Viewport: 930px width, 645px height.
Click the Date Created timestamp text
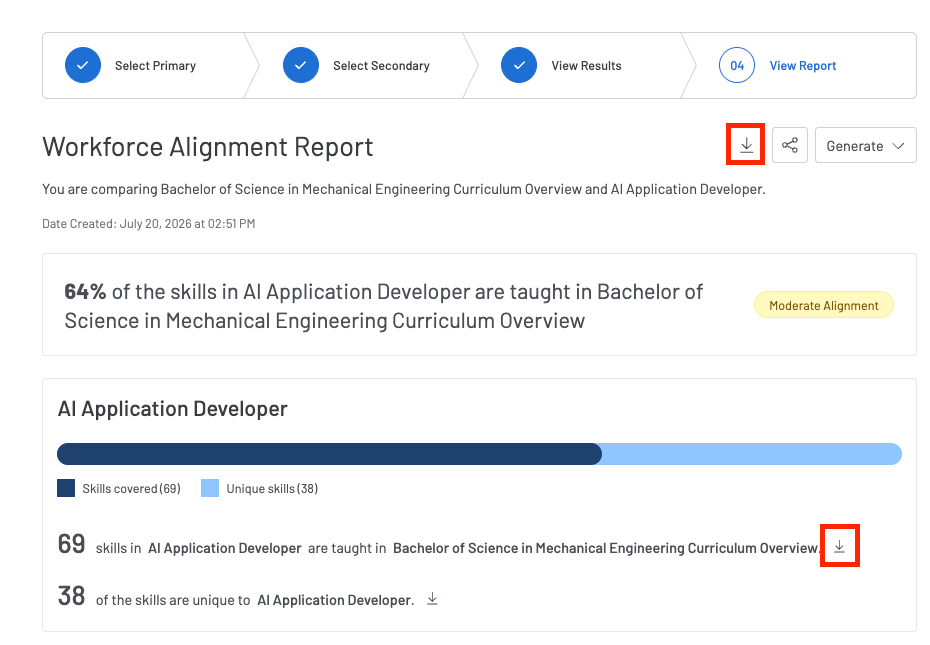[148, 224]
